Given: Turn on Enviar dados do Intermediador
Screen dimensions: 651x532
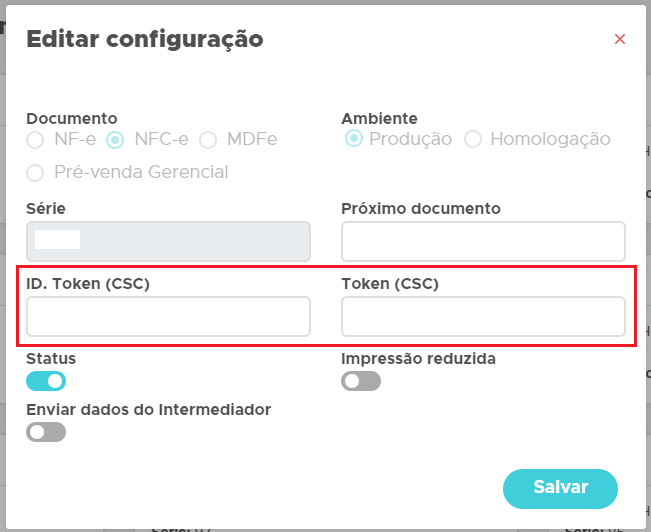Looking at the screenshot, I should point(46,432).
